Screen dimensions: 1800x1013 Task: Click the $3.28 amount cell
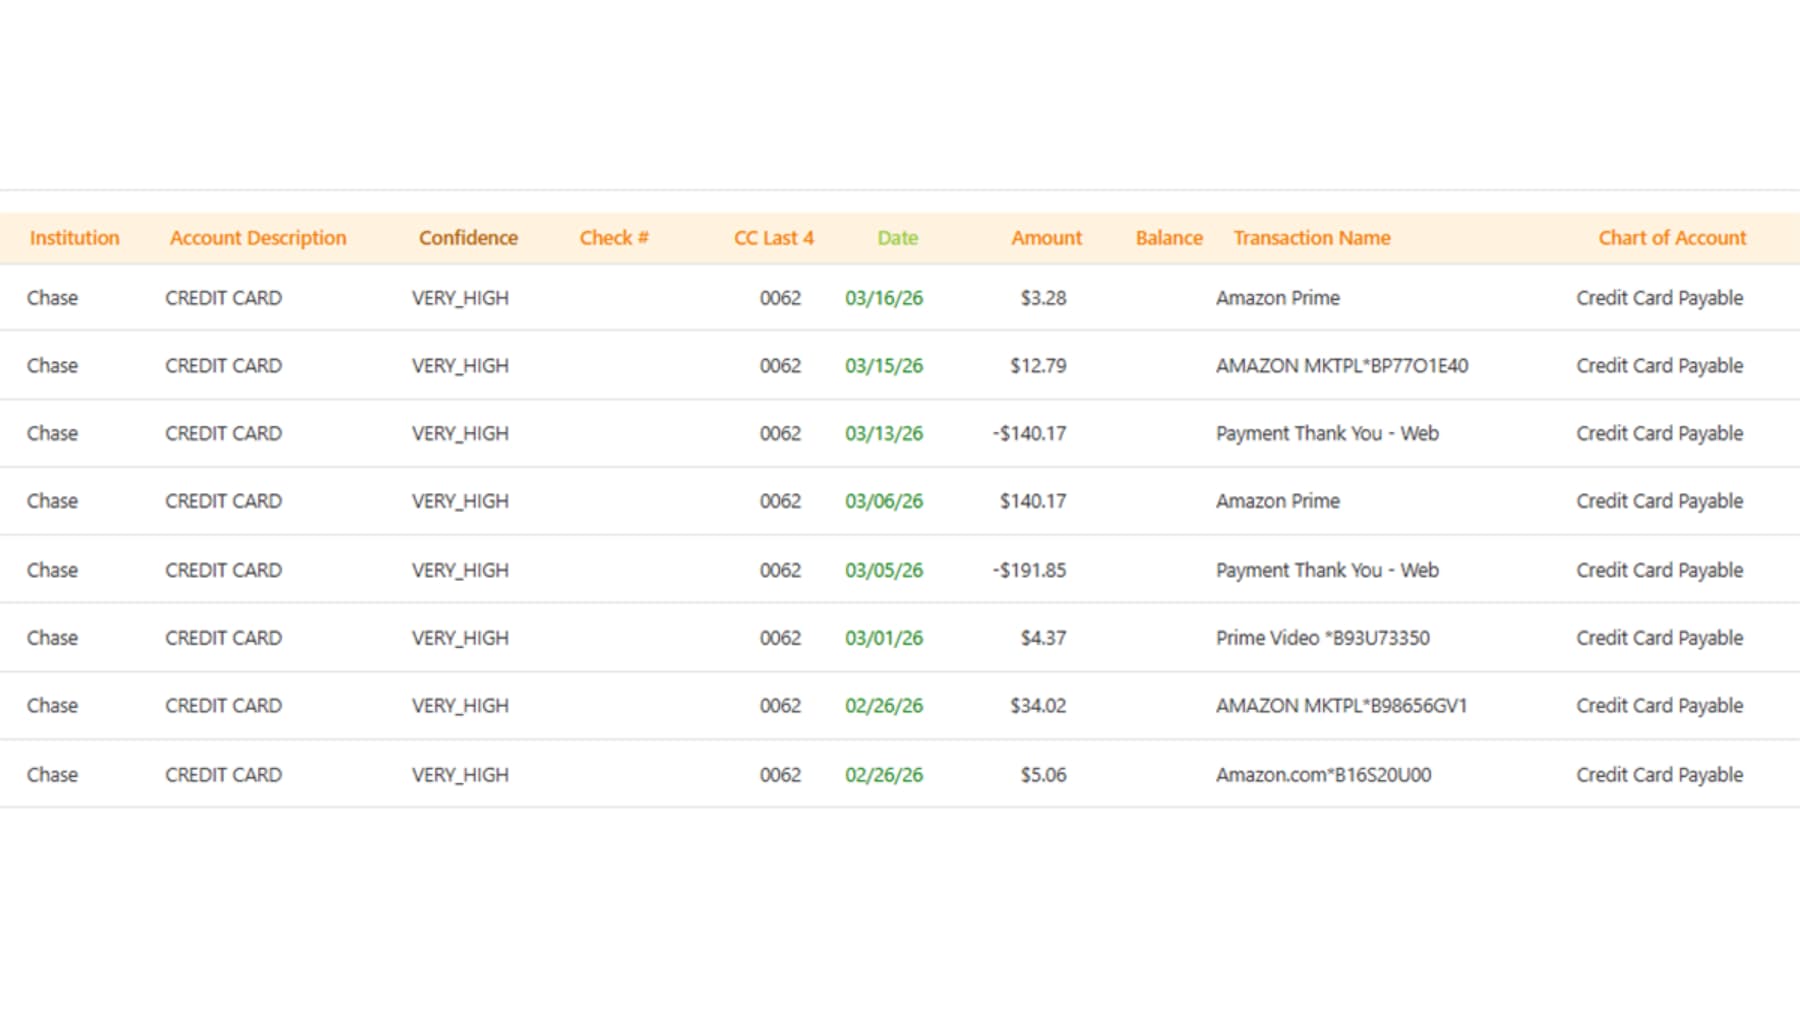[x=1043, y=298]
